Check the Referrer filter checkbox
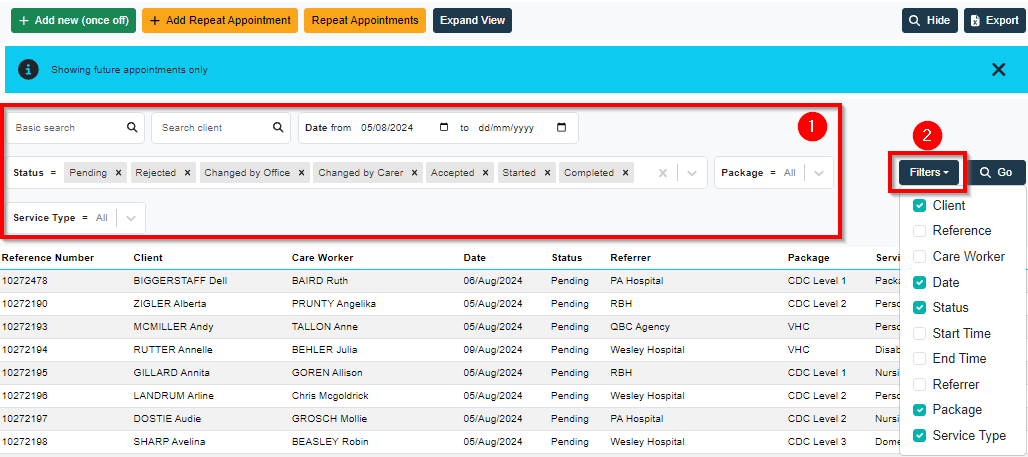 pyautogui.click(x=919, y=384)
